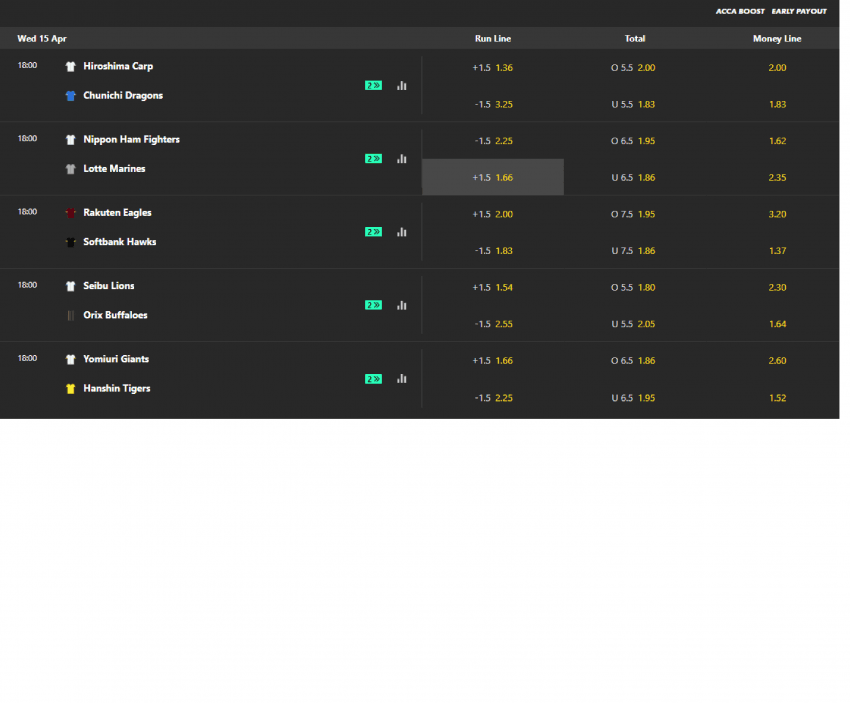This screenshot has width=850, height=703.
Task: Click Hiroshima Carp team name
Action: (x=118, y=67)
